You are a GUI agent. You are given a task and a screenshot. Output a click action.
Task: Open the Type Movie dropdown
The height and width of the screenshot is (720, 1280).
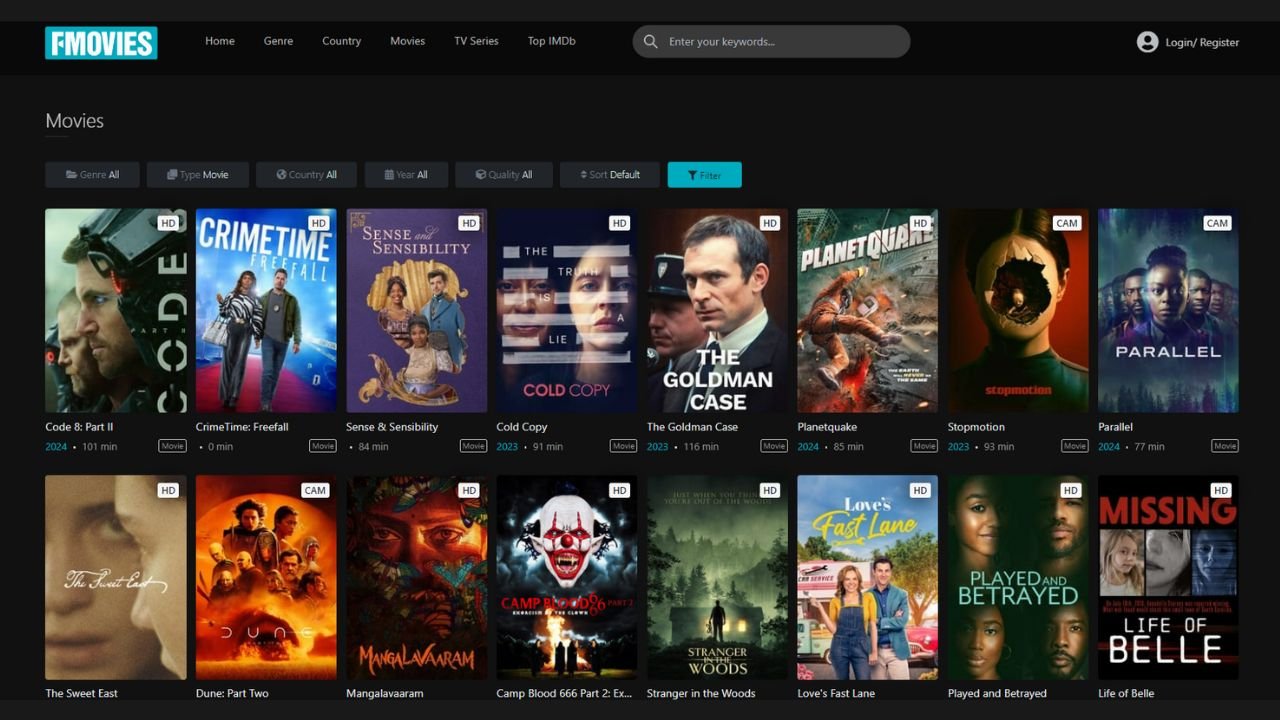[197, 174]
